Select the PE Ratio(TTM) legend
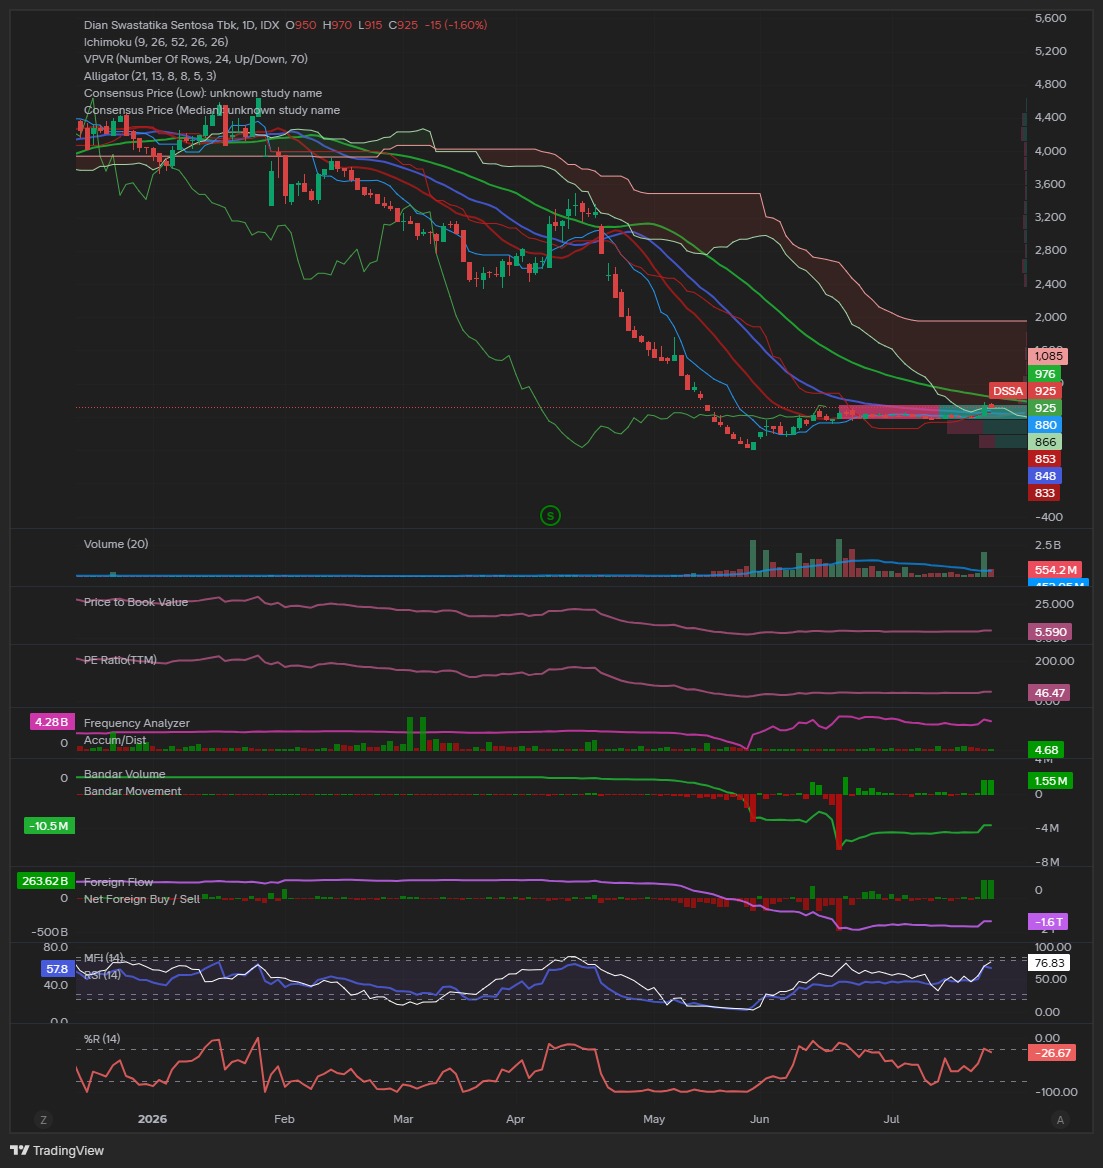1103x1168 pixels. click(120, 660)
